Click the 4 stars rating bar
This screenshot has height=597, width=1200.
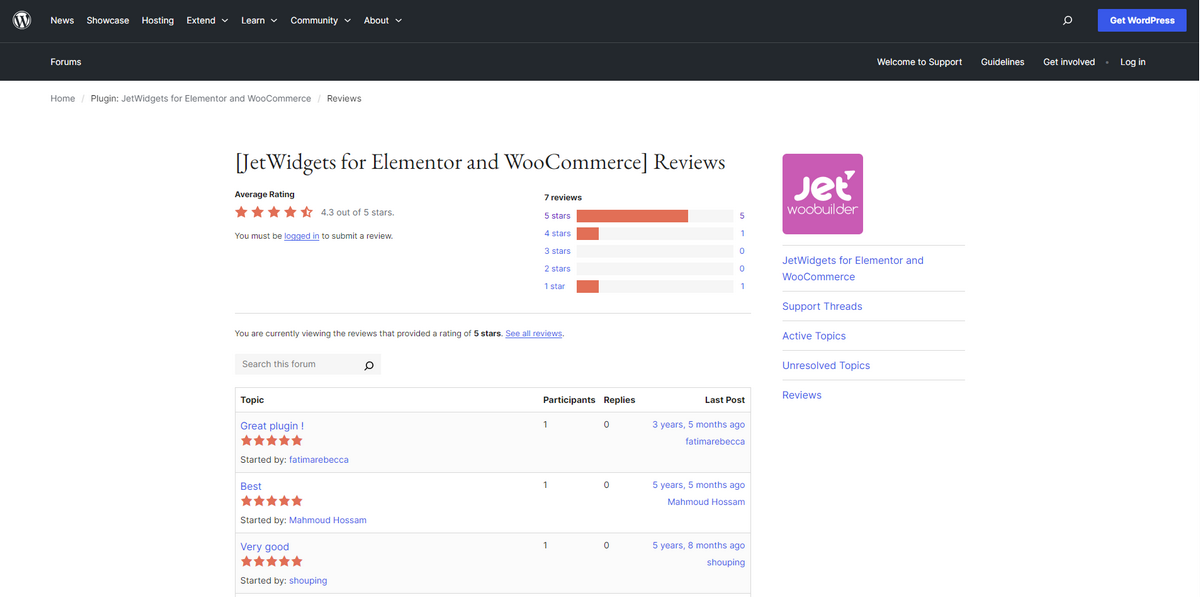click(x=655, y=234)
